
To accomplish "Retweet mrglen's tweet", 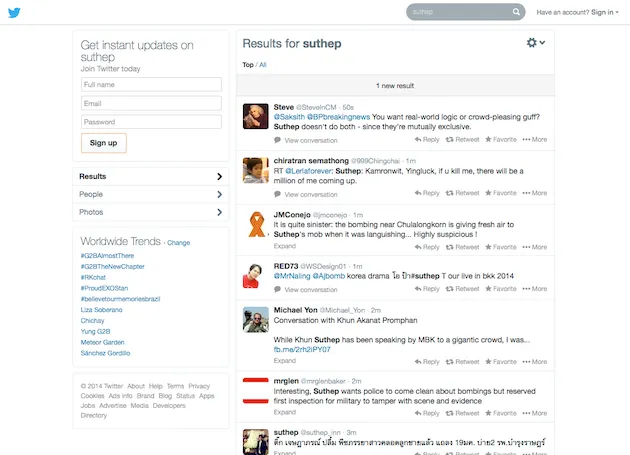I will point(462,413).
